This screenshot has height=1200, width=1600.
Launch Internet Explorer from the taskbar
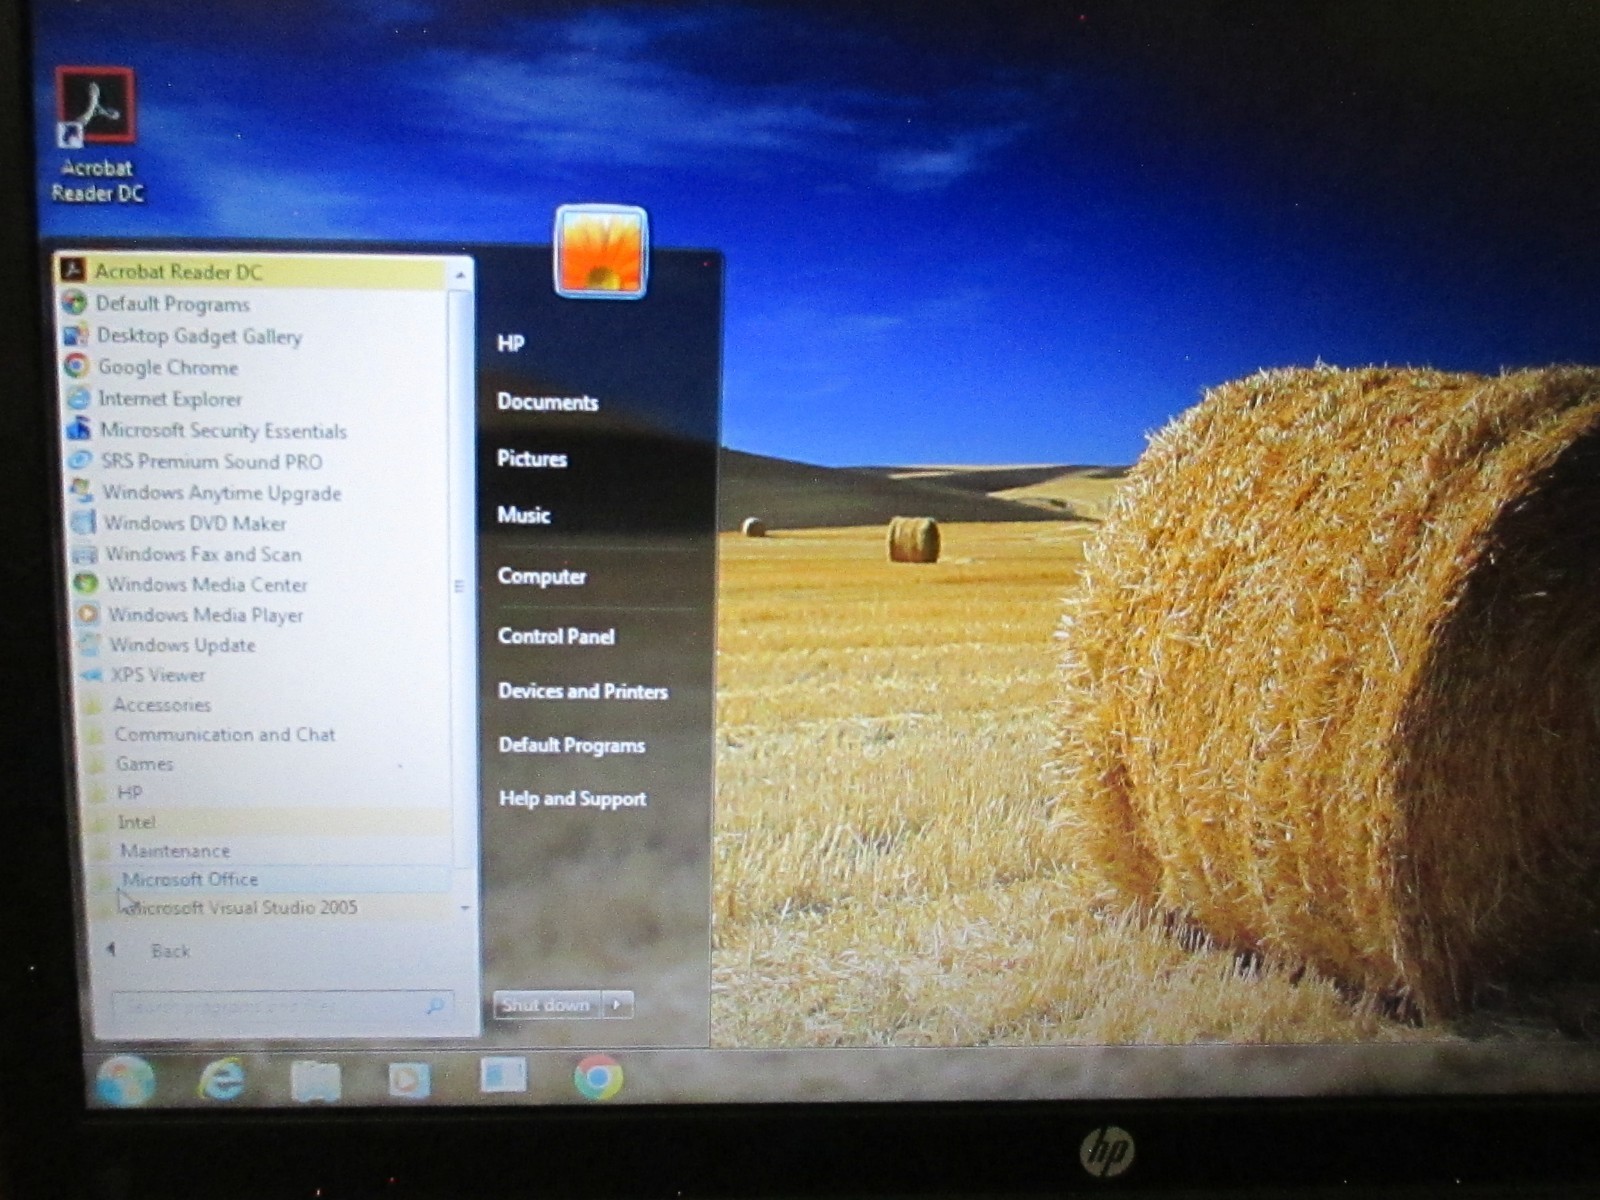tap(221, 1080)
